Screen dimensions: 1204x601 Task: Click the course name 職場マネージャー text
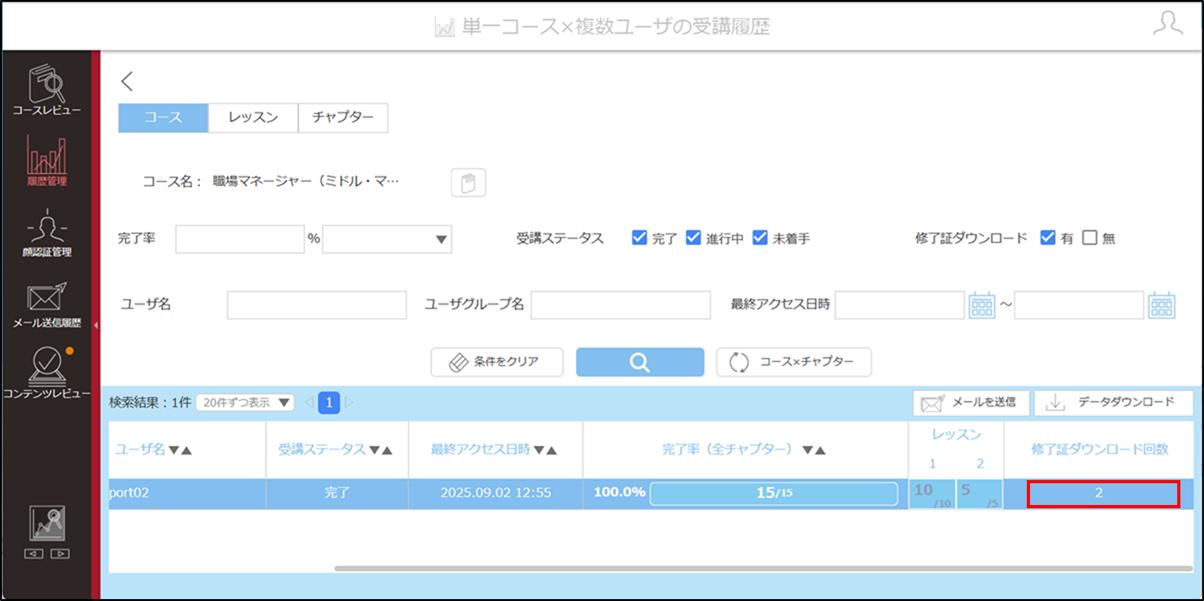pyautogui.click(x=306, y=182)
